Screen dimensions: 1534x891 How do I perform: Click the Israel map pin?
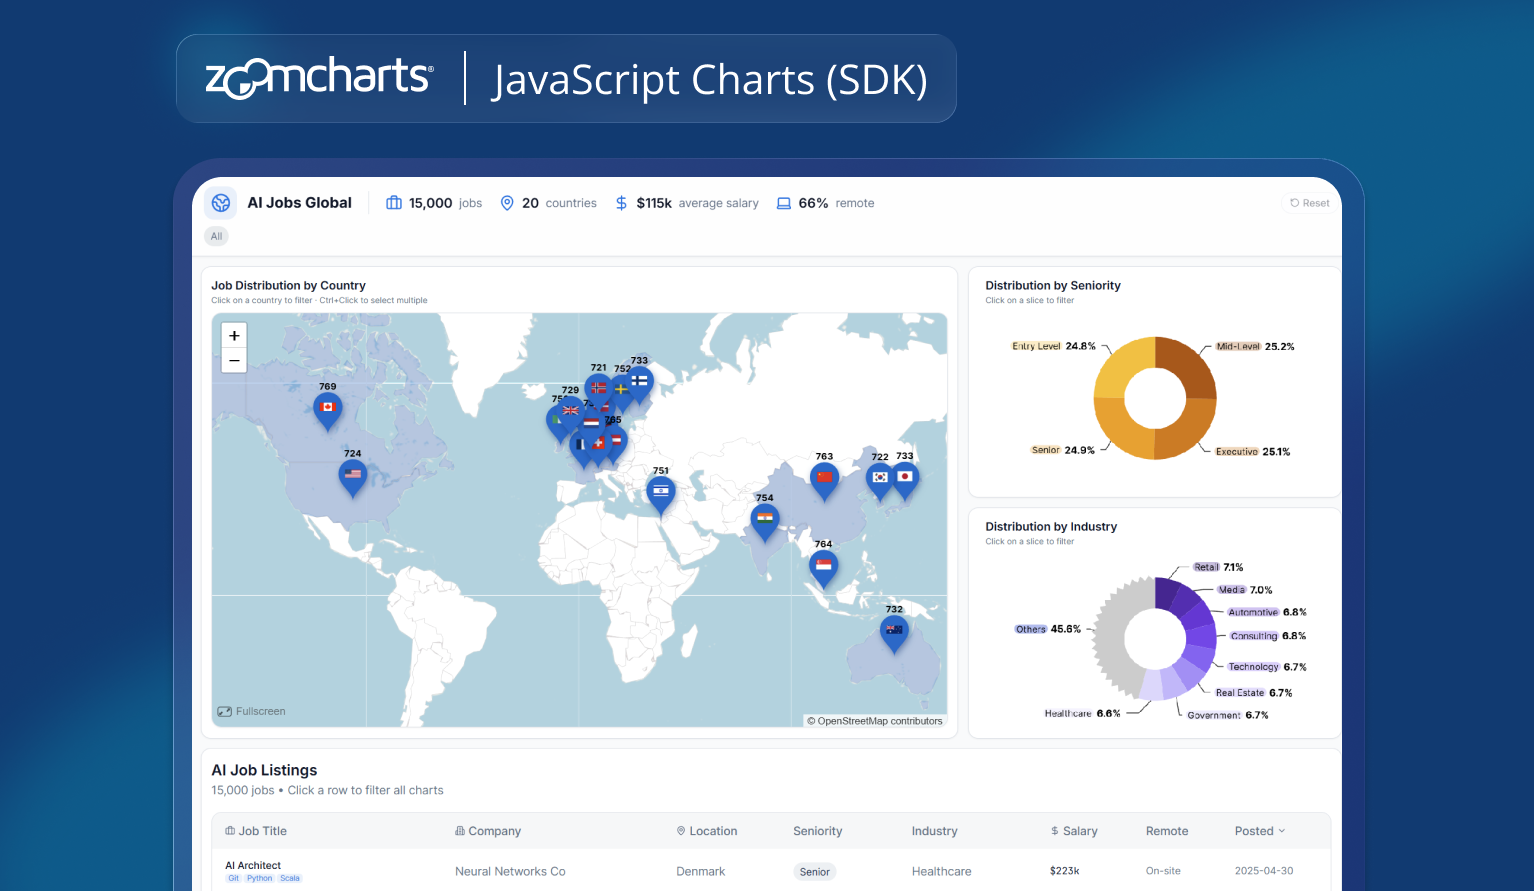point(660,492)
